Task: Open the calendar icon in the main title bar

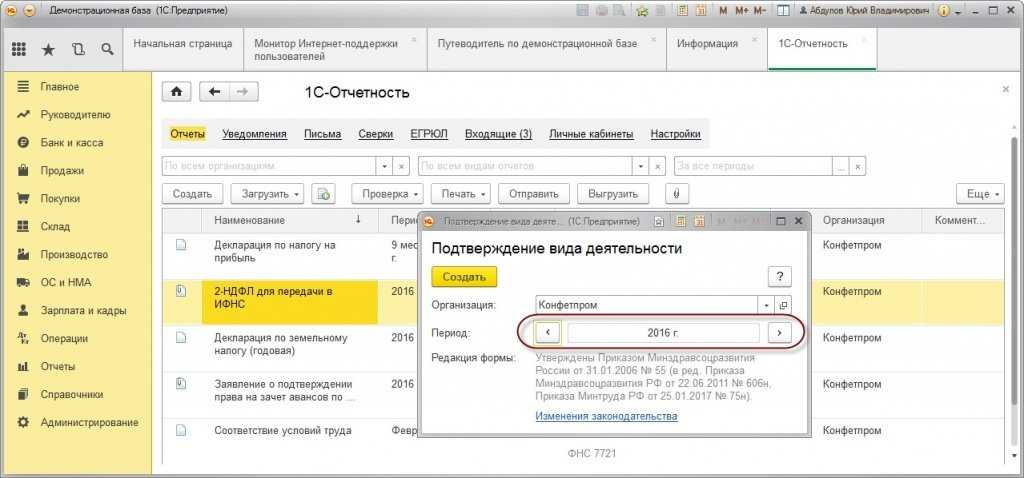Action: [701, 11]
